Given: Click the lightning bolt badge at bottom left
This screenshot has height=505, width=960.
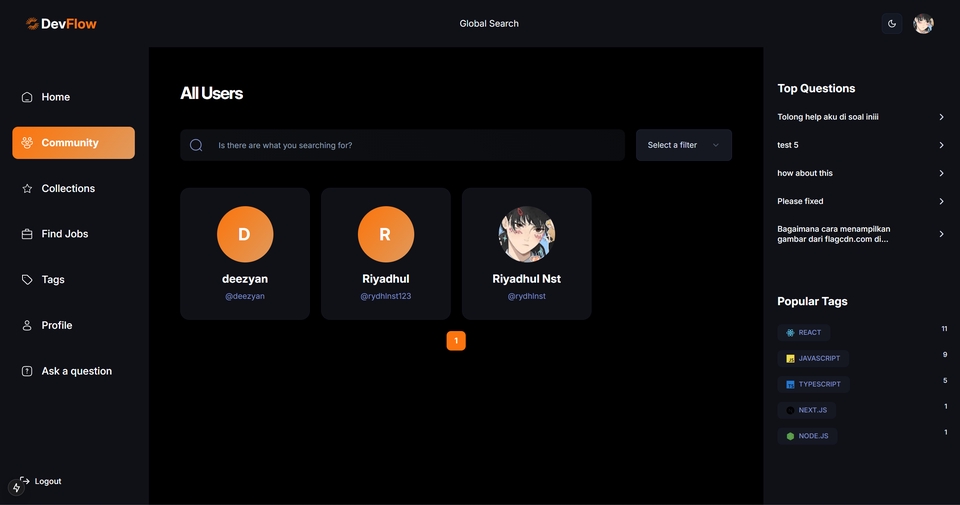Looking at the screenshot, I should coord(16,487).
